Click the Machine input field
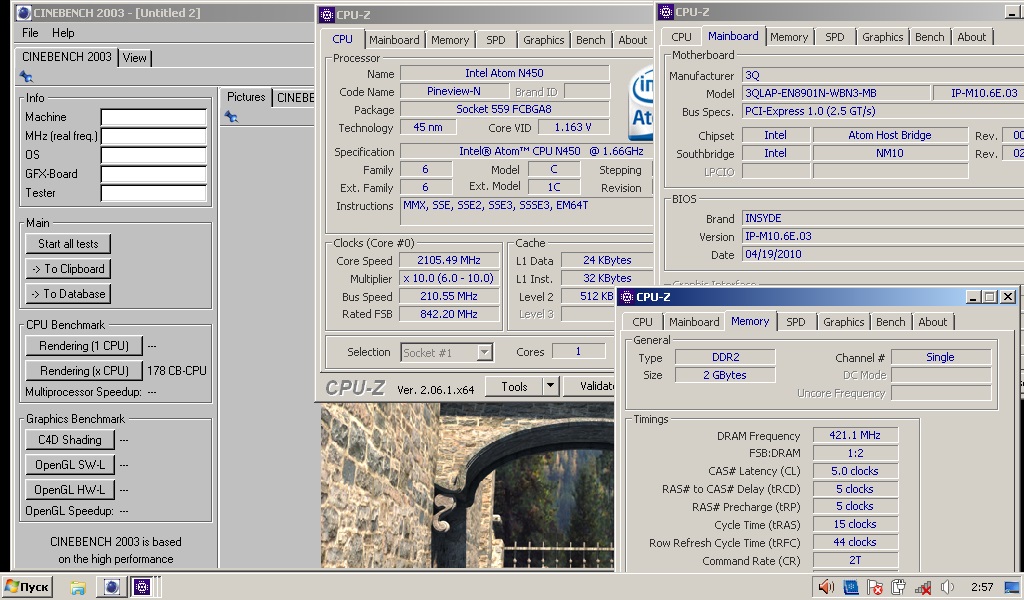This screenshot has height=600, width=1024. point(153,118)
